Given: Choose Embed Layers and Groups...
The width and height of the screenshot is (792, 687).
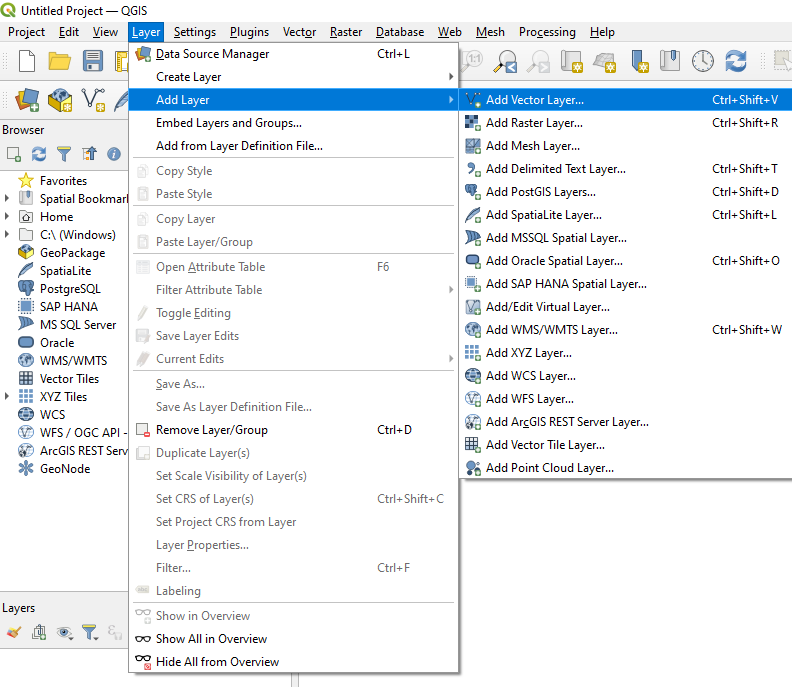Looking at the screenshot, I should pyautogui.click(x=293, y=123).
